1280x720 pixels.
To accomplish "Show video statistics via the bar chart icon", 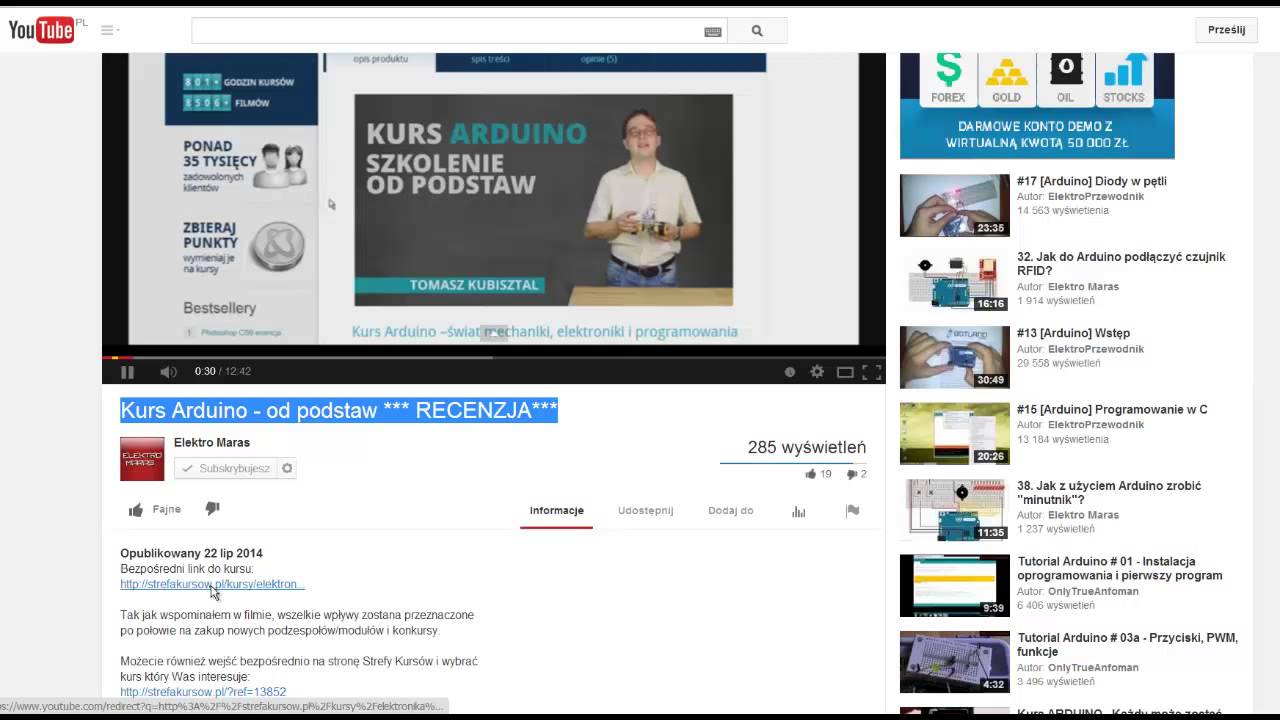I will coord(798,511).
